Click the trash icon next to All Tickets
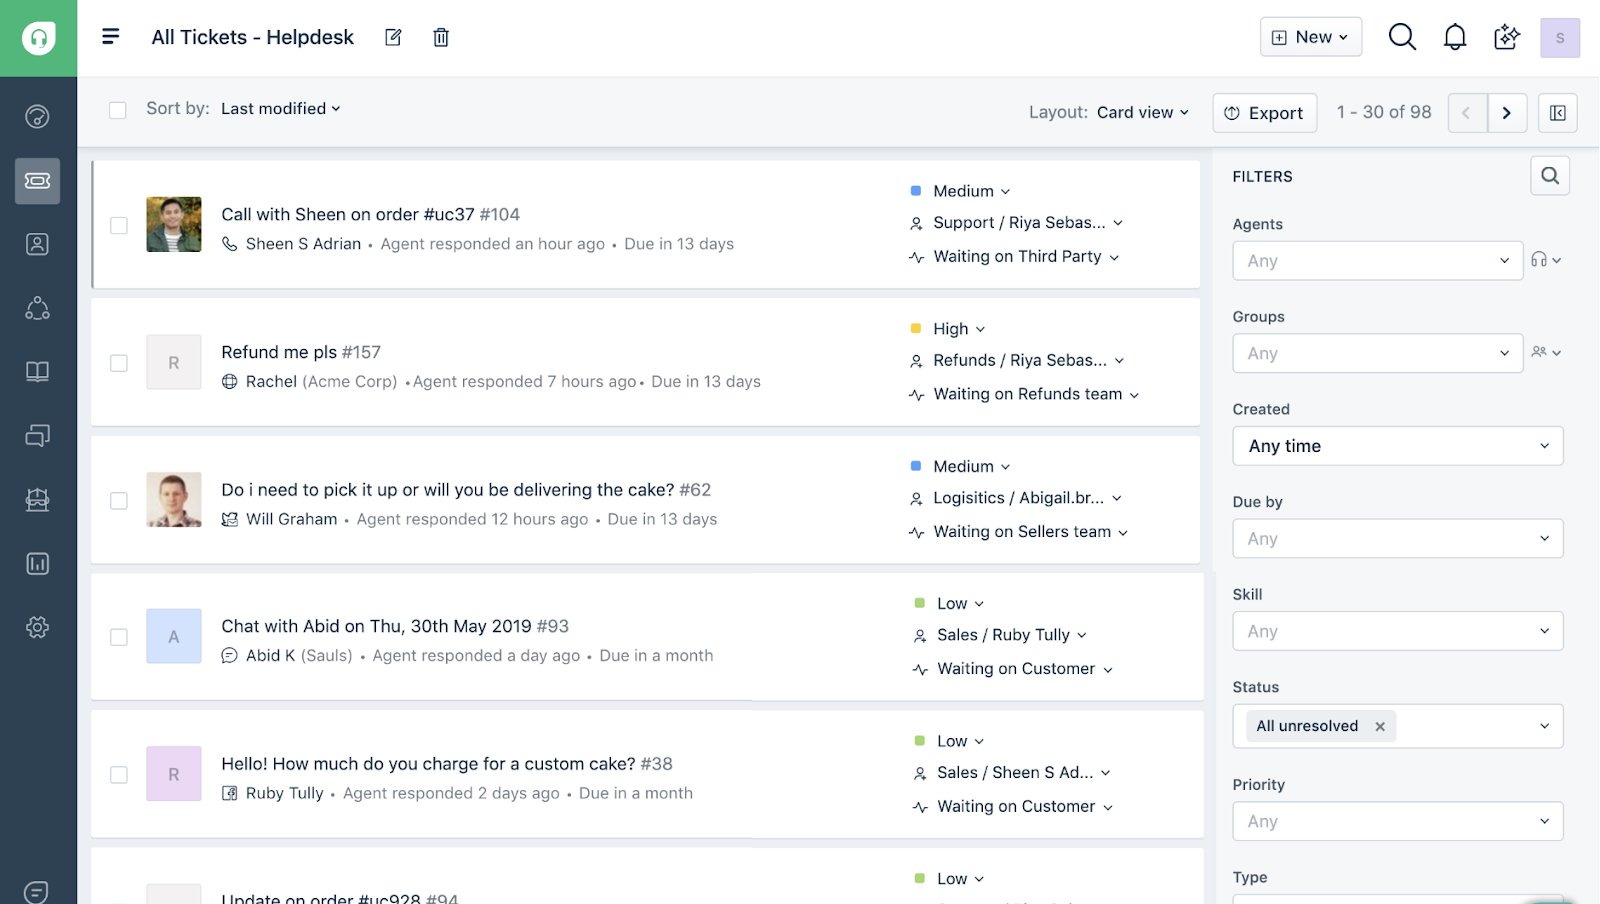This screenshot has height=904, width=1600. 440,37
